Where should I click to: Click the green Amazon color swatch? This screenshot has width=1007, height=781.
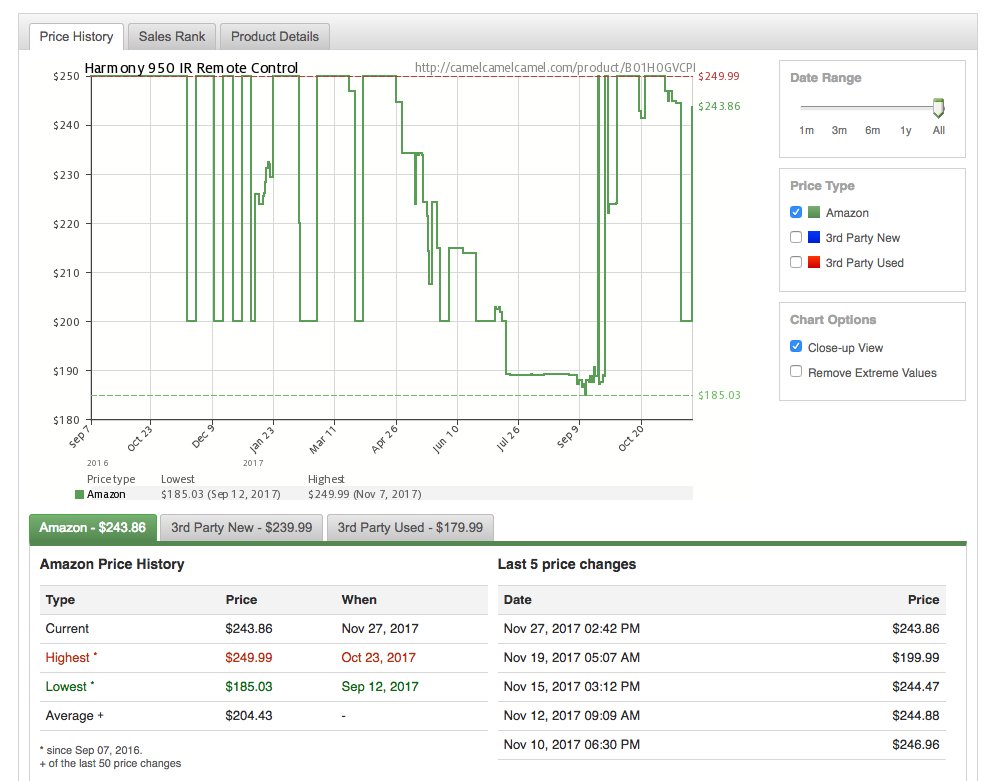(814, 212)
